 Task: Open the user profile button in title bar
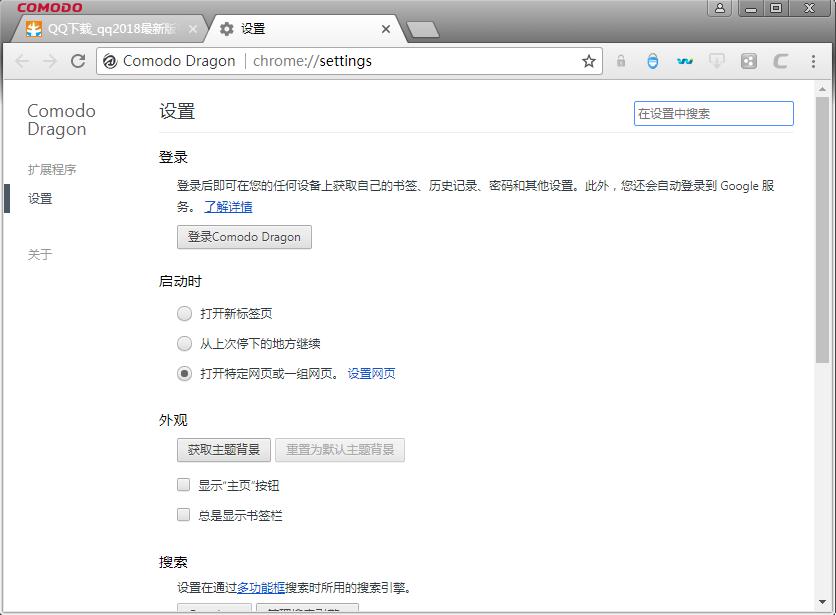pos(720,7)
